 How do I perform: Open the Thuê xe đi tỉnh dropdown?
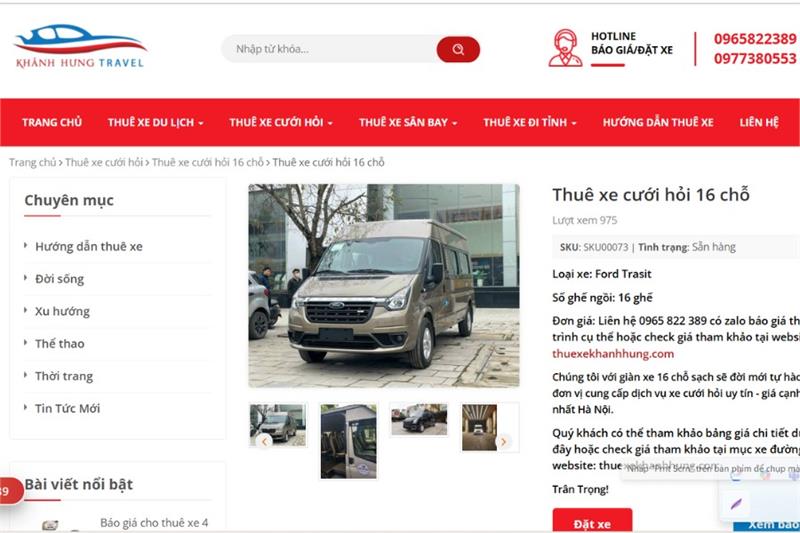[x=530, y=122]
